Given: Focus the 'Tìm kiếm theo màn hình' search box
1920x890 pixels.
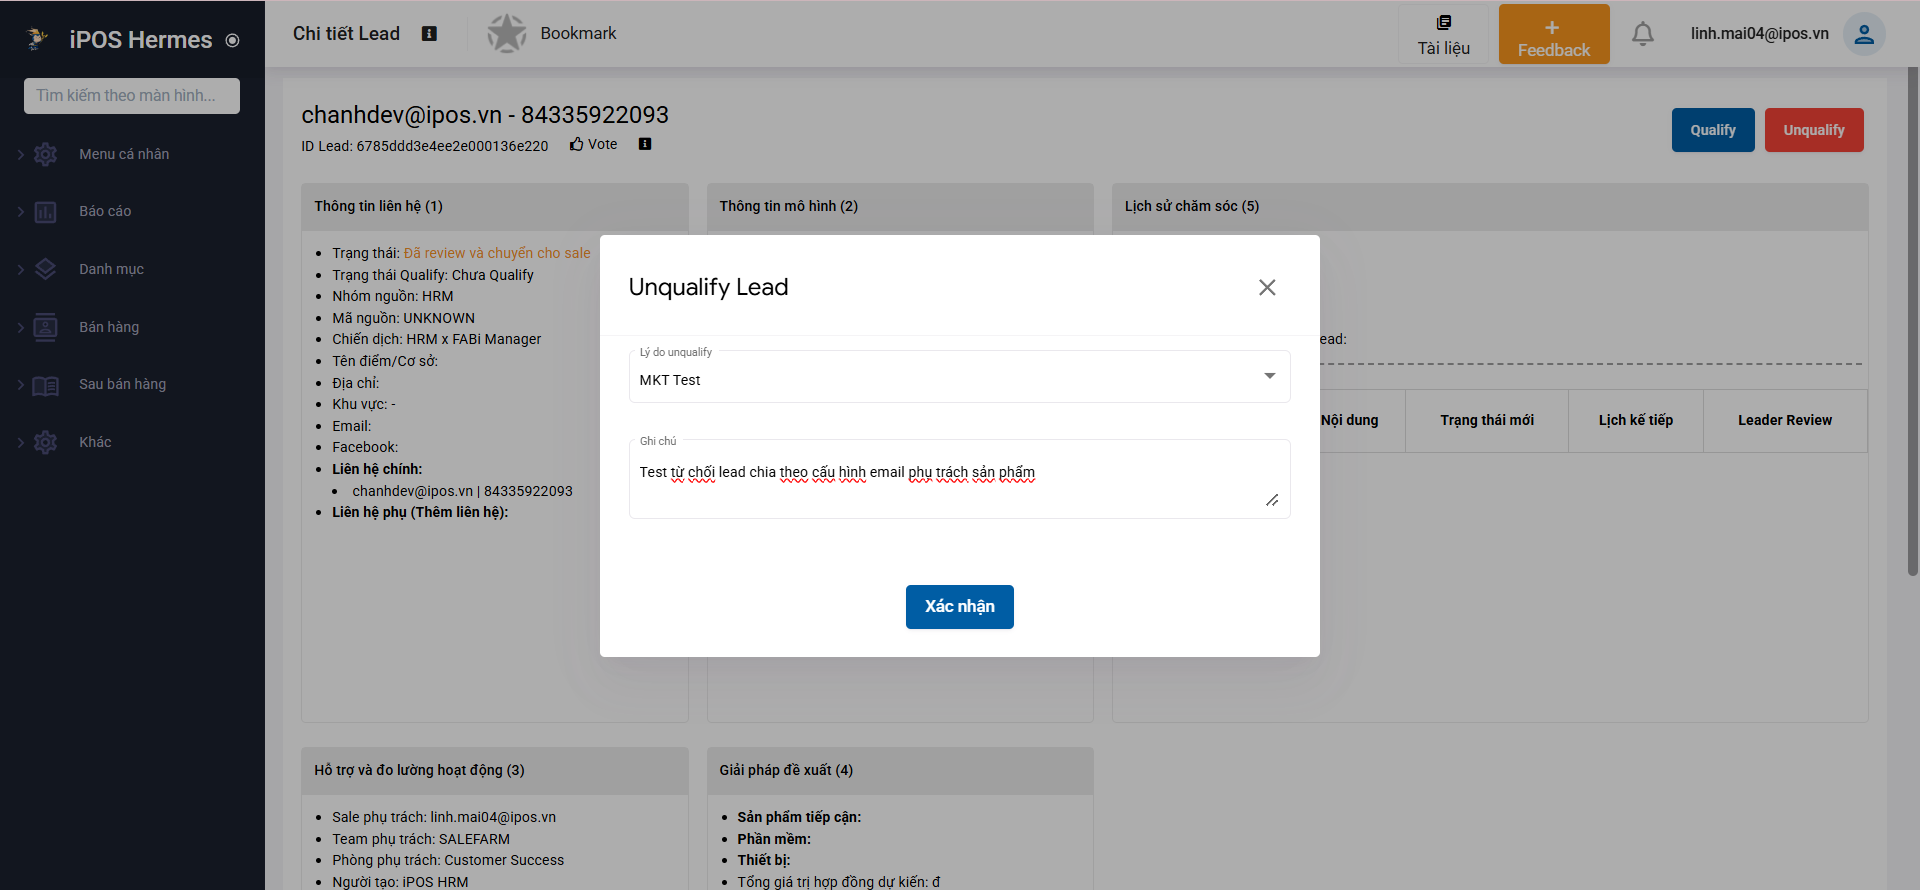Looking at the screenshot, I should 132,96.
